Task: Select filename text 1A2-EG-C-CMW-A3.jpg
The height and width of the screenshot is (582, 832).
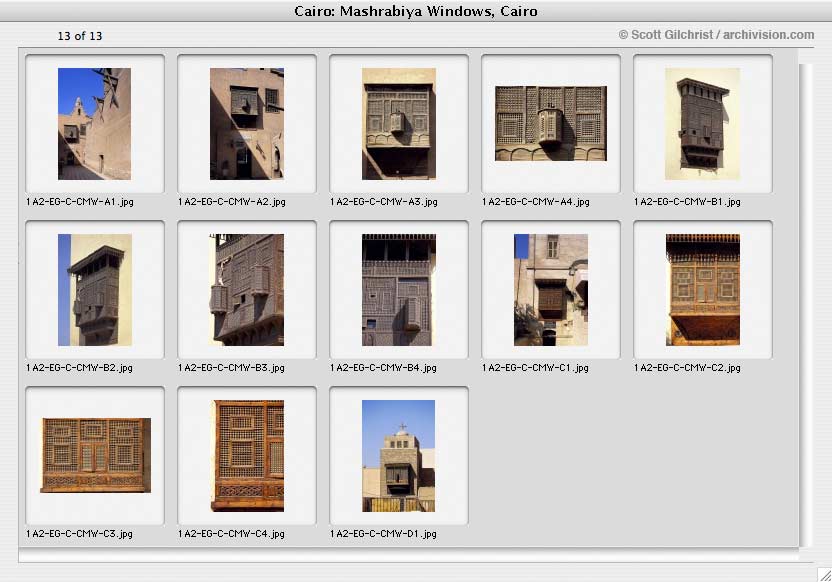Action: tap(384, 202)
